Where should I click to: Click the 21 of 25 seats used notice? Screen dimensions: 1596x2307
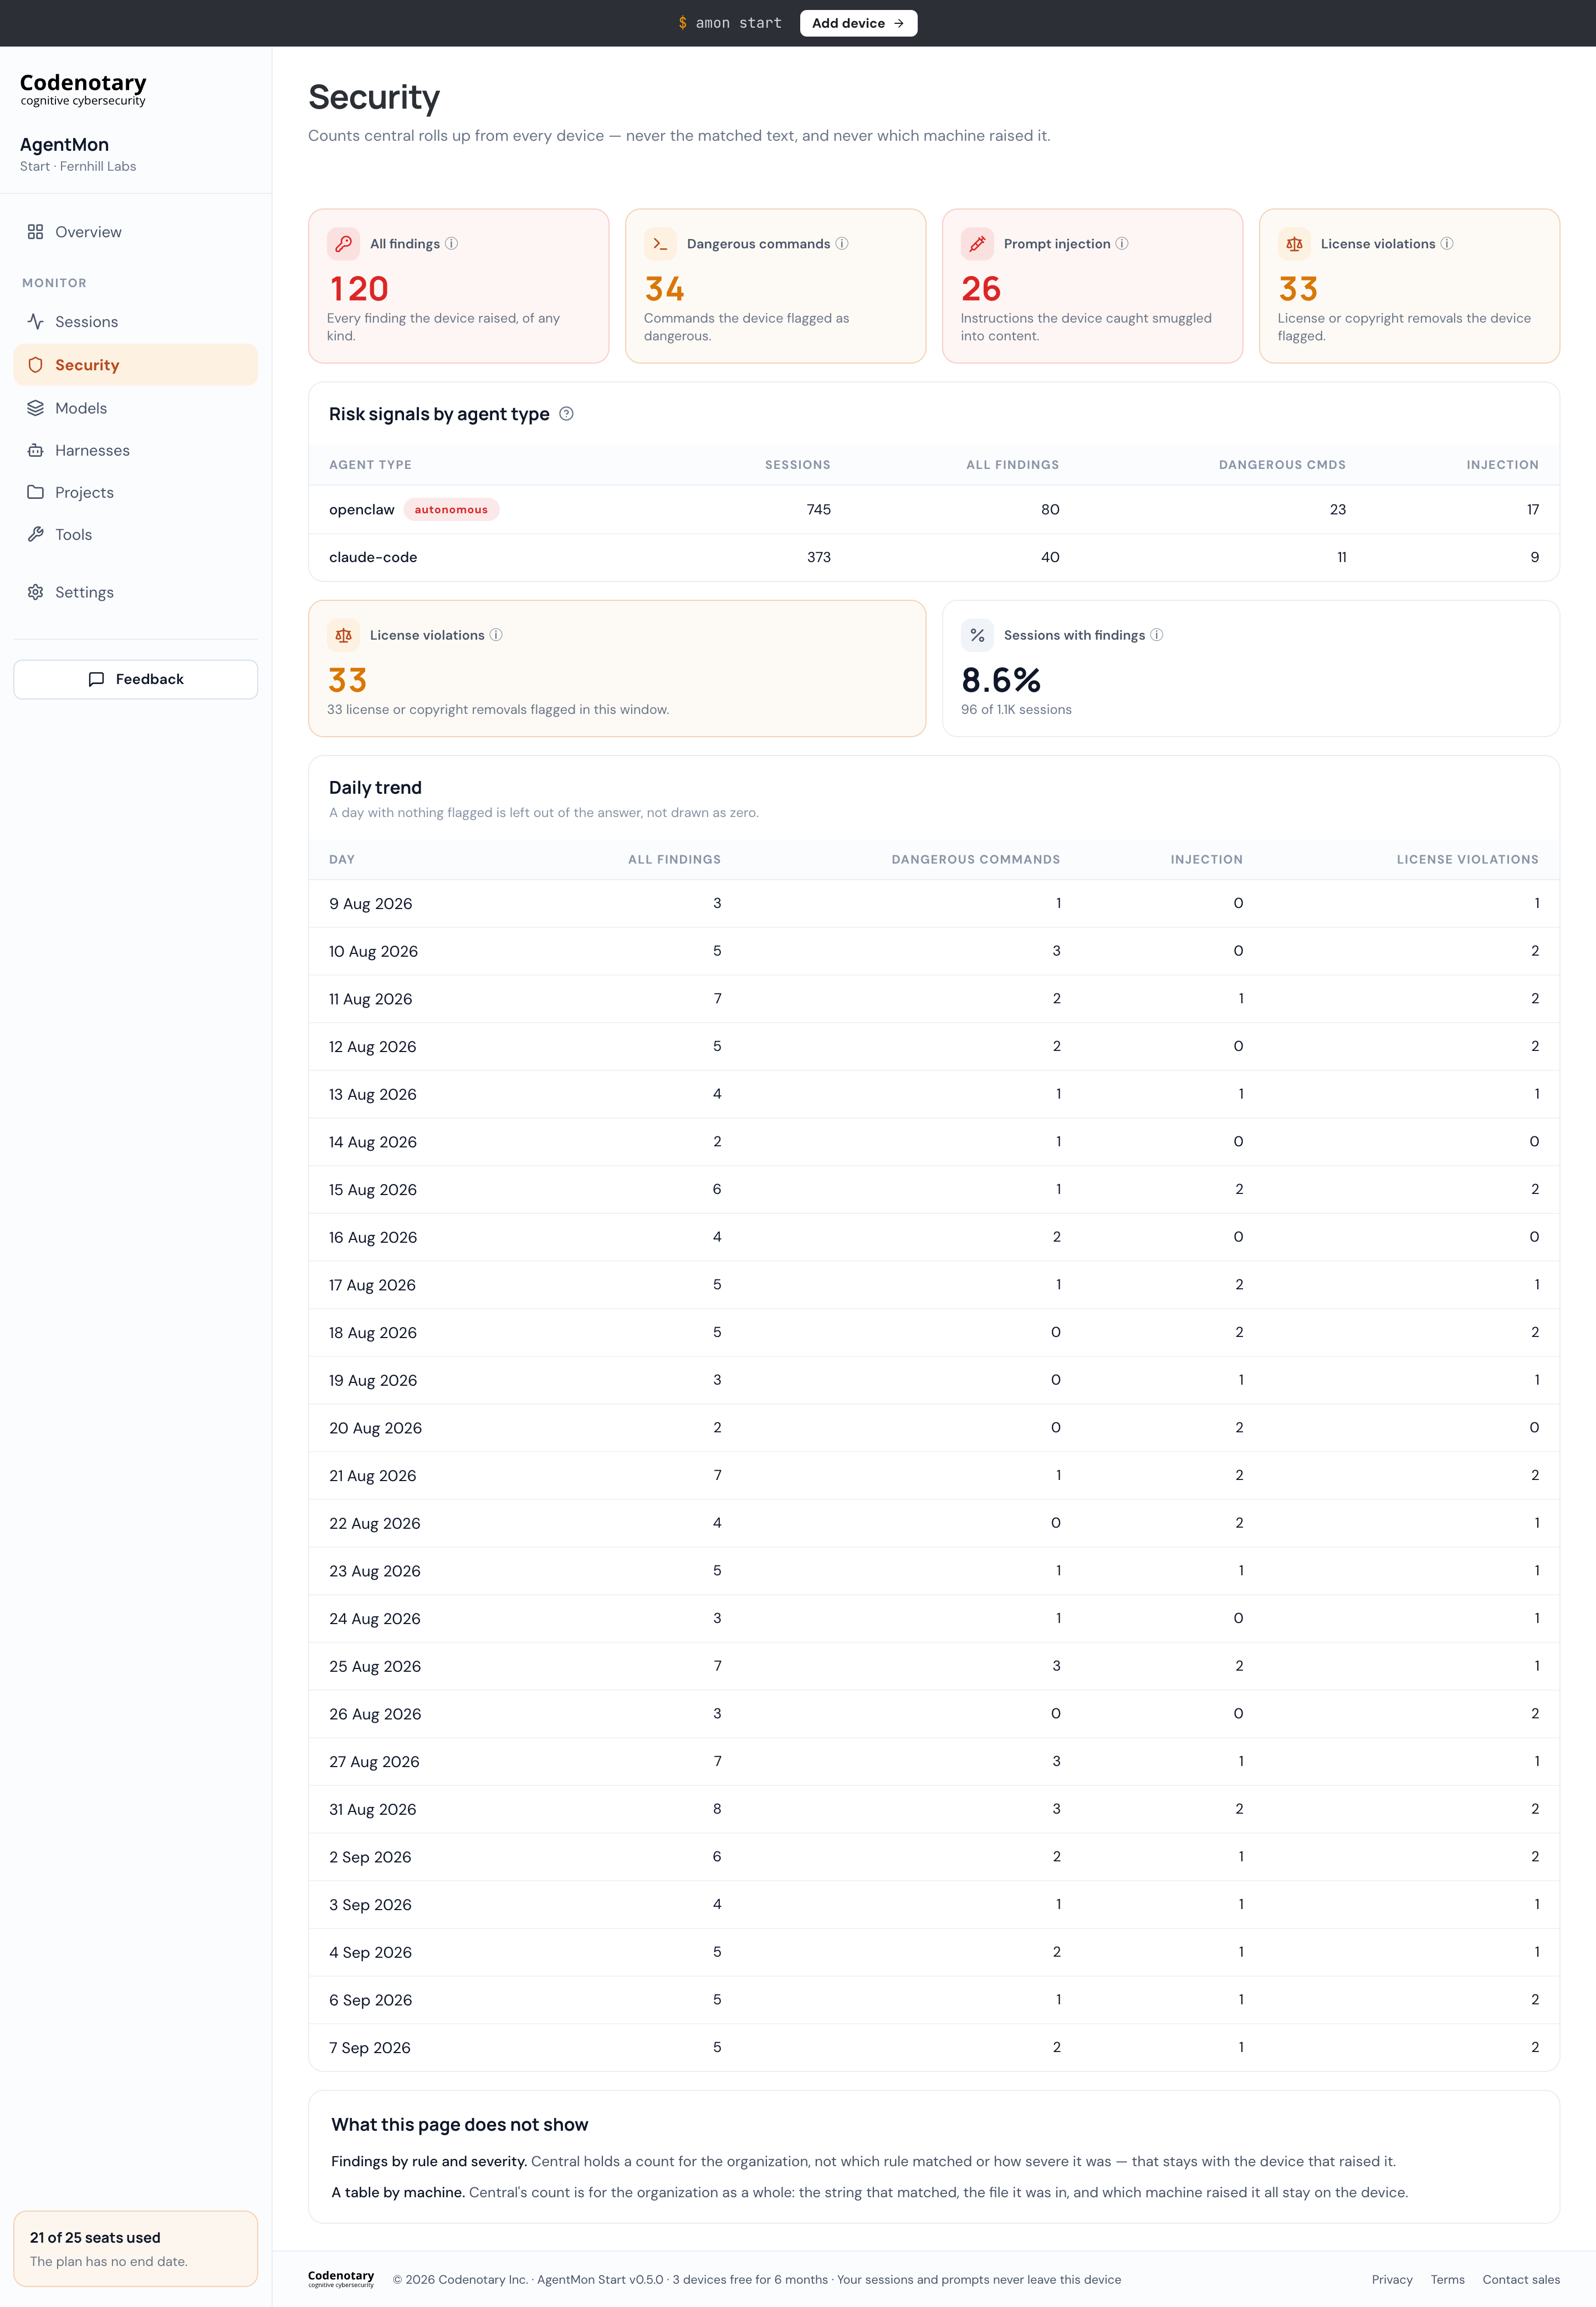click(x=135, y=2248)
